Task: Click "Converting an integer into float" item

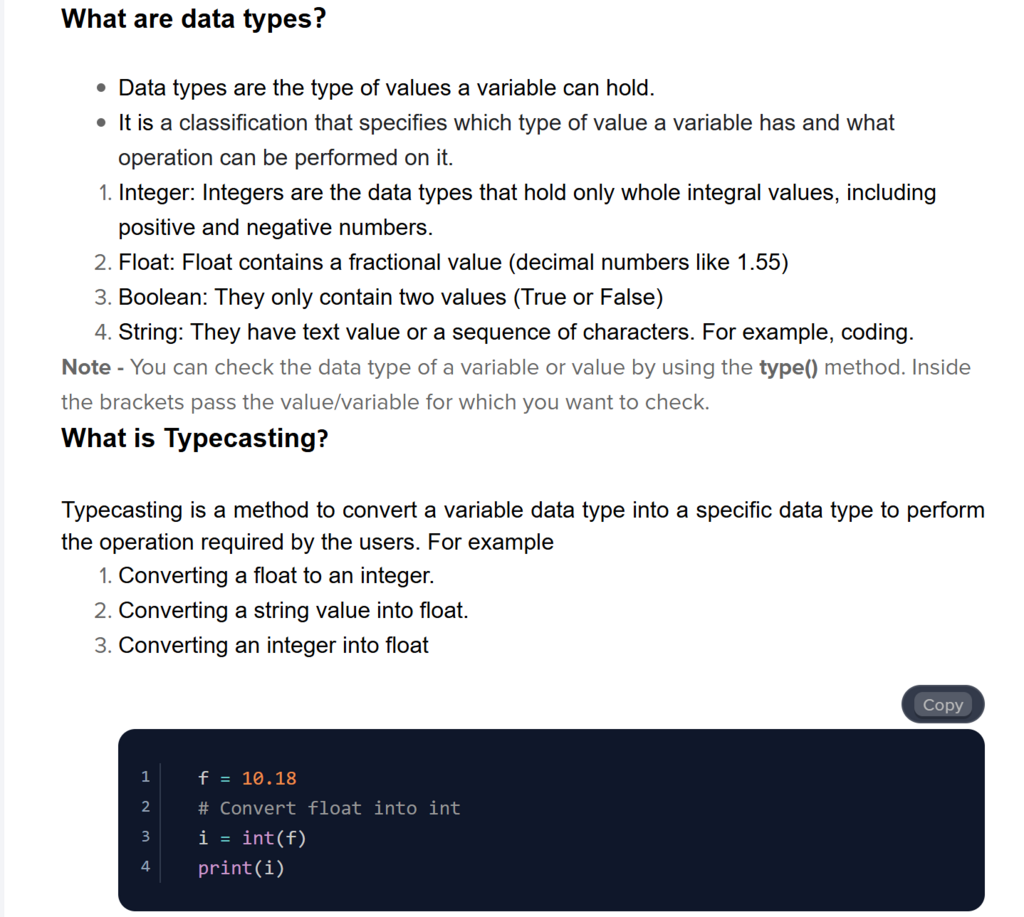Action: (273, 645)
